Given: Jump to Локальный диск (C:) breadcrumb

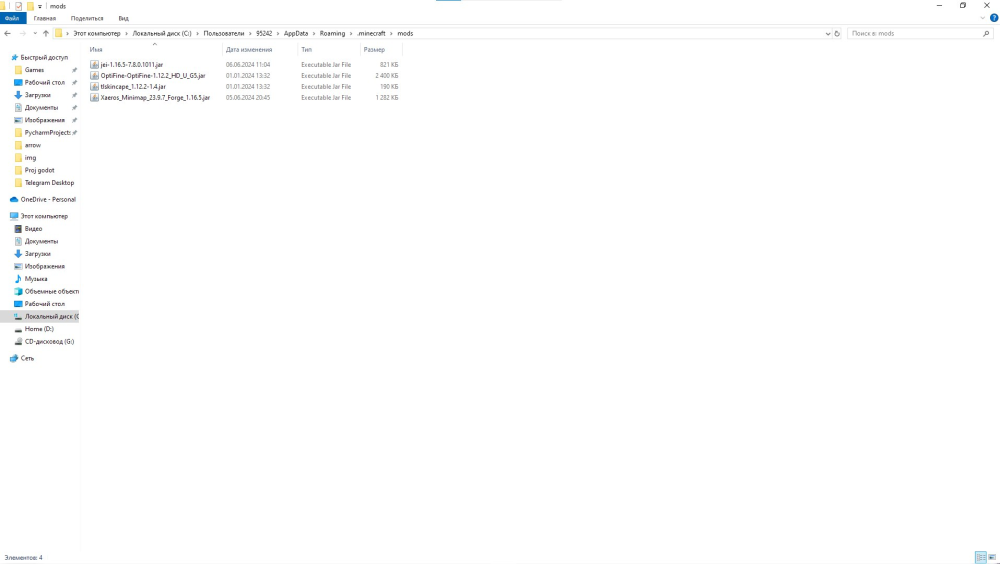Looking at the screenshot, I should (162, 33).
